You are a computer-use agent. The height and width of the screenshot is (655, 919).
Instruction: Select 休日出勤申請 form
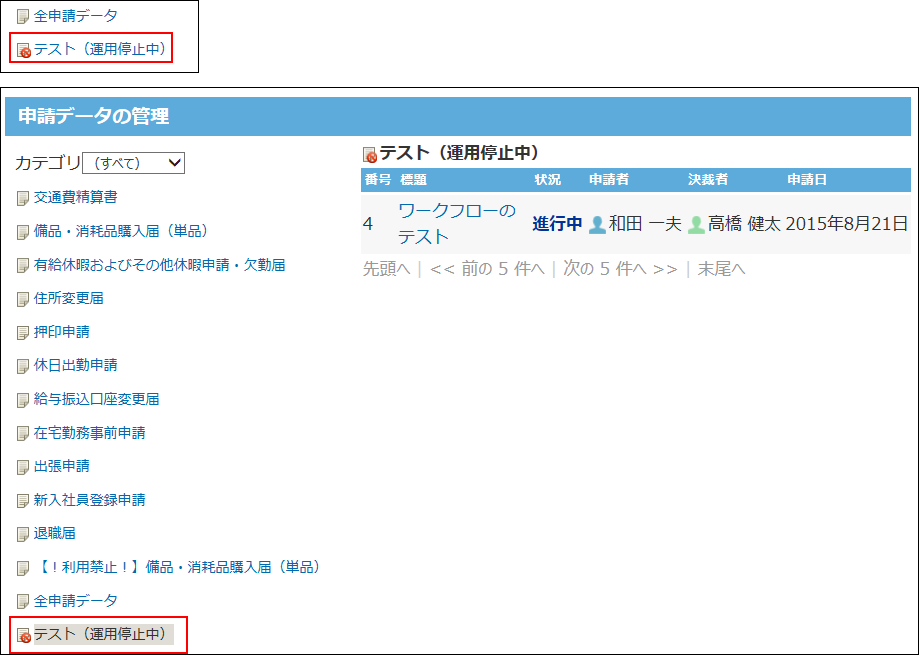(x=76, y=365)
